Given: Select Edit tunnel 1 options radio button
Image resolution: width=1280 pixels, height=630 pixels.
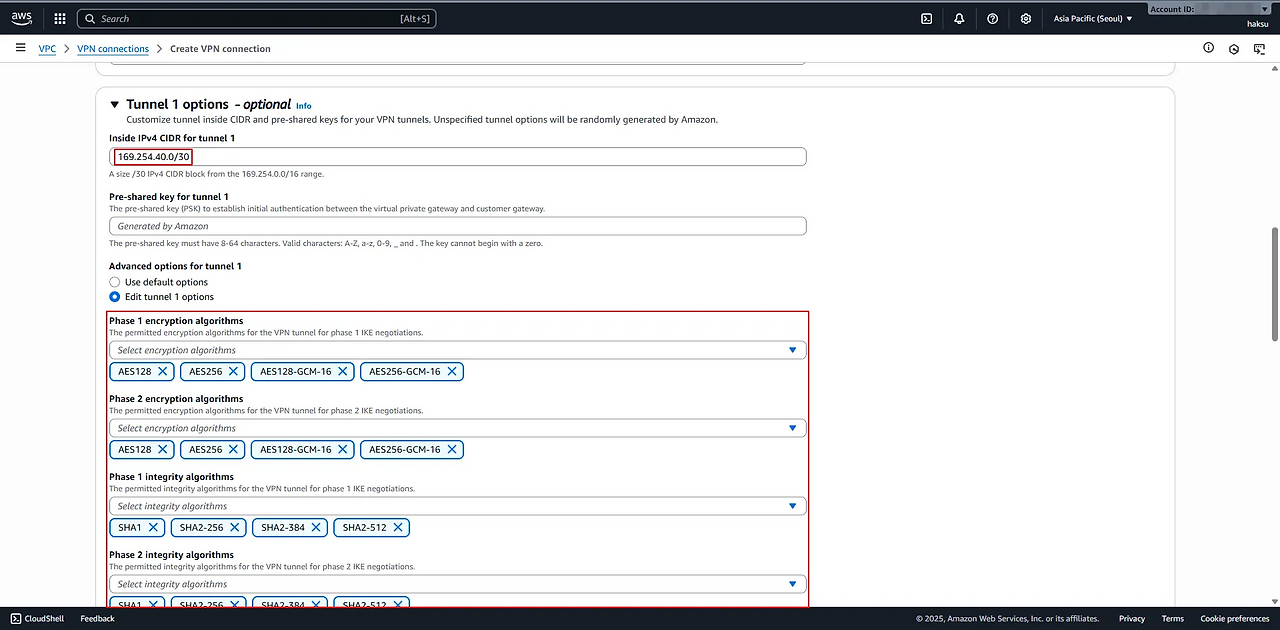Looking at the screenshot, I should [115, 297].
